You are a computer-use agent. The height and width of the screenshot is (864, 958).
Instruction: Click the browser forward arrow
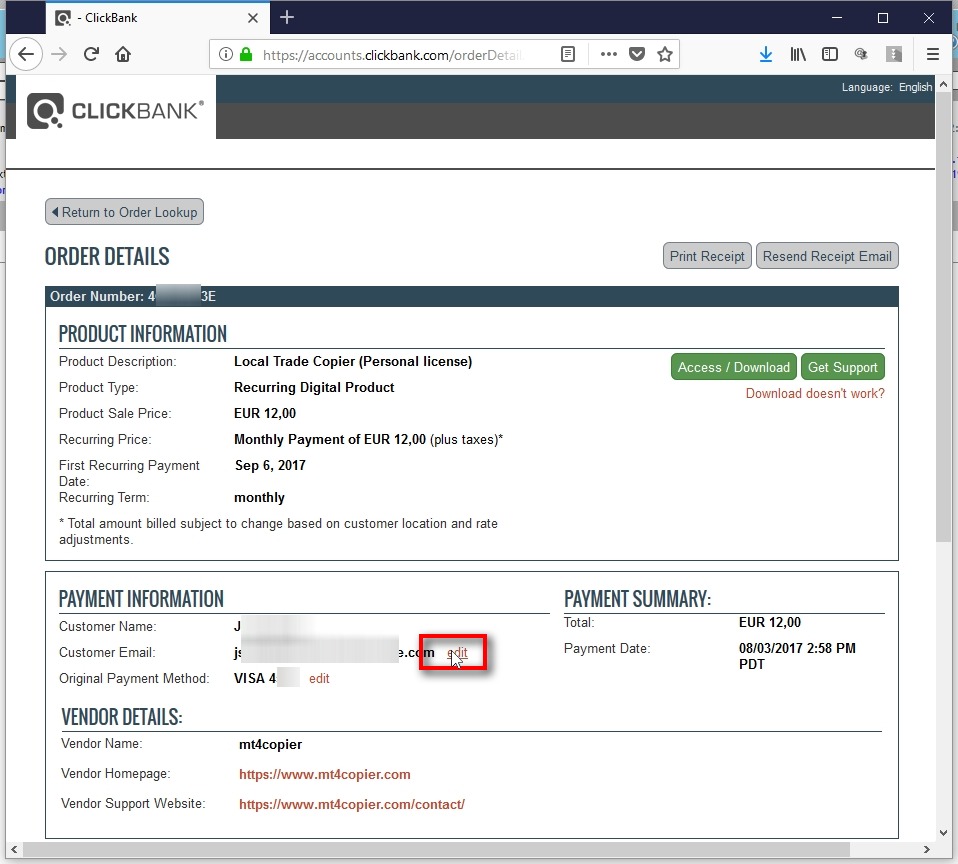pos(59,54)
